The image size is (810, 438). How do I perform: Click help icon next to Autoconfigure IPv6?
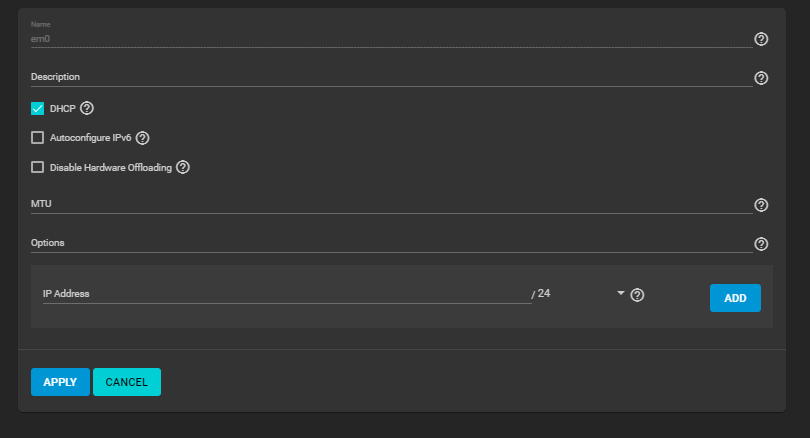click(x=142, y=138)
